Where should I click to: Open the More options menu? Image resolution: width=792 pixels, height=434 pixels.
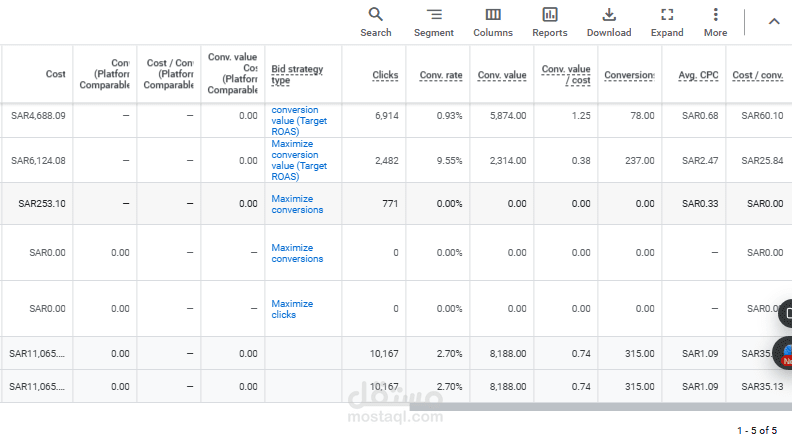715,15
